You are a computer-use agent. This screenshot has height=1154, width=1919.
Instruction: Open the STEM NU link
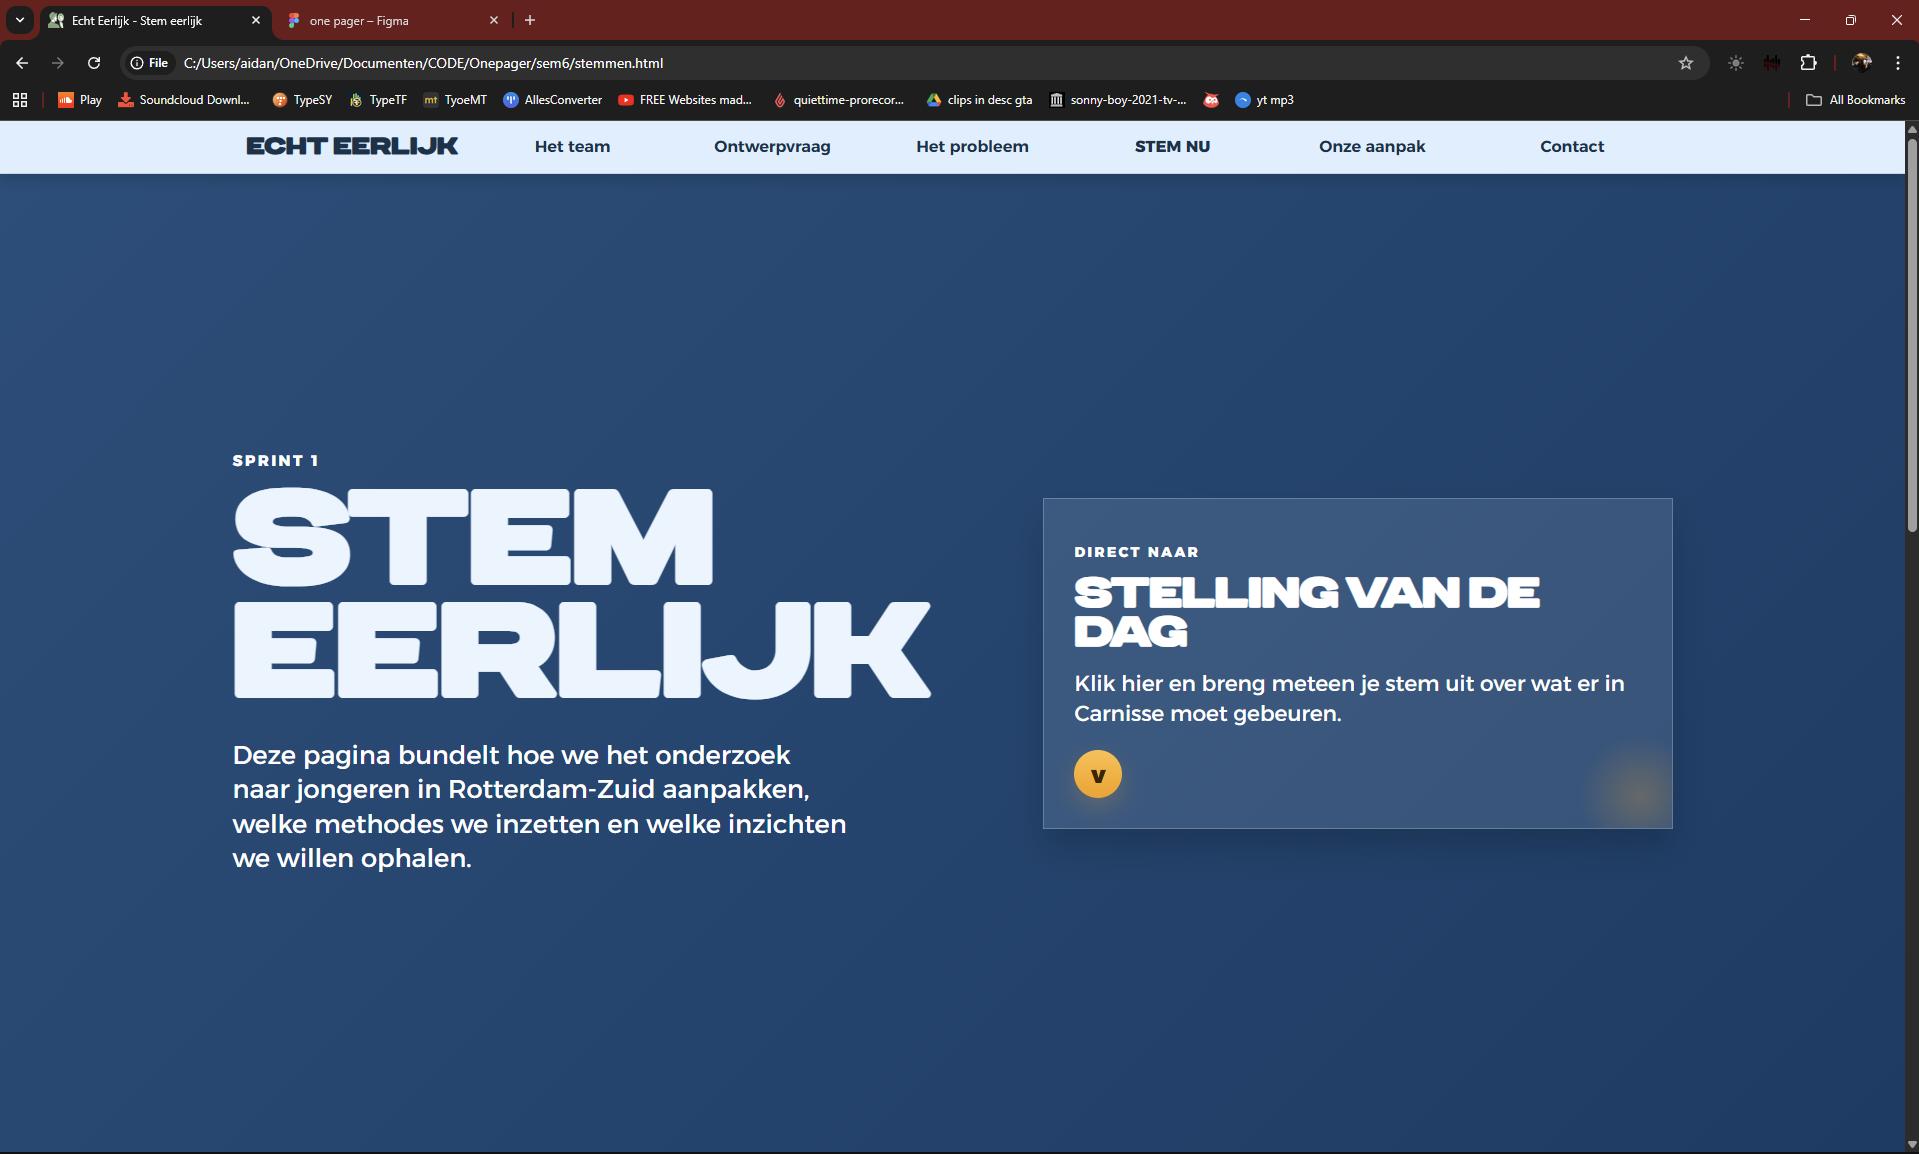[x=1172, y=146]
